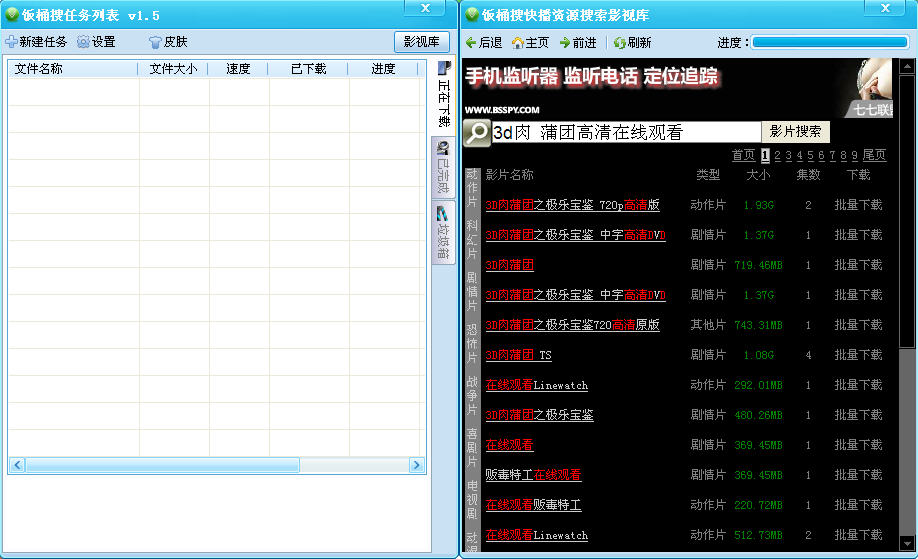
Task: Click 批量下载 for the 1.08G movie
Action: pyautogui.click(x=858, y=355)
